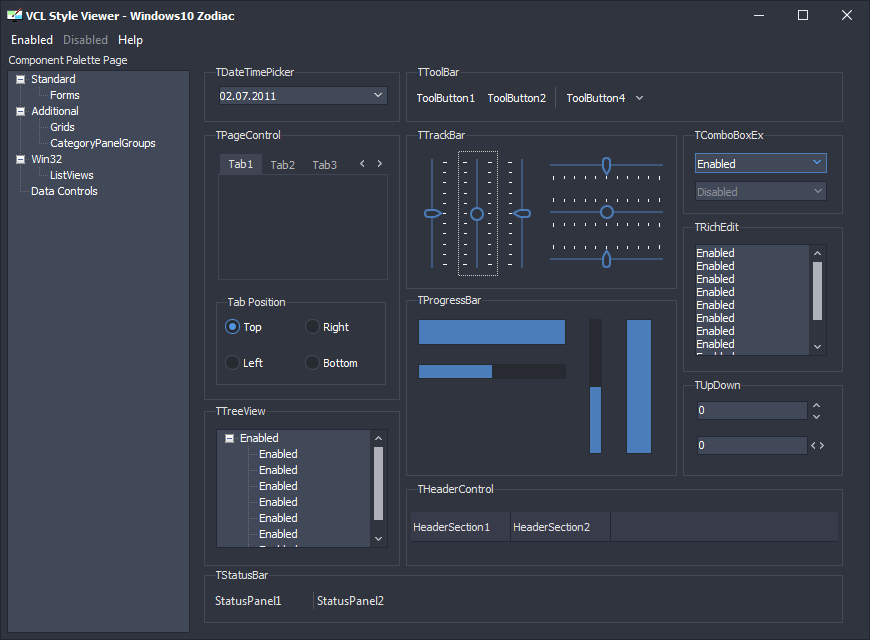Click the TPageControl tab scroll right arrow
The height and width of the screenshot is (640, 870).
380,164
